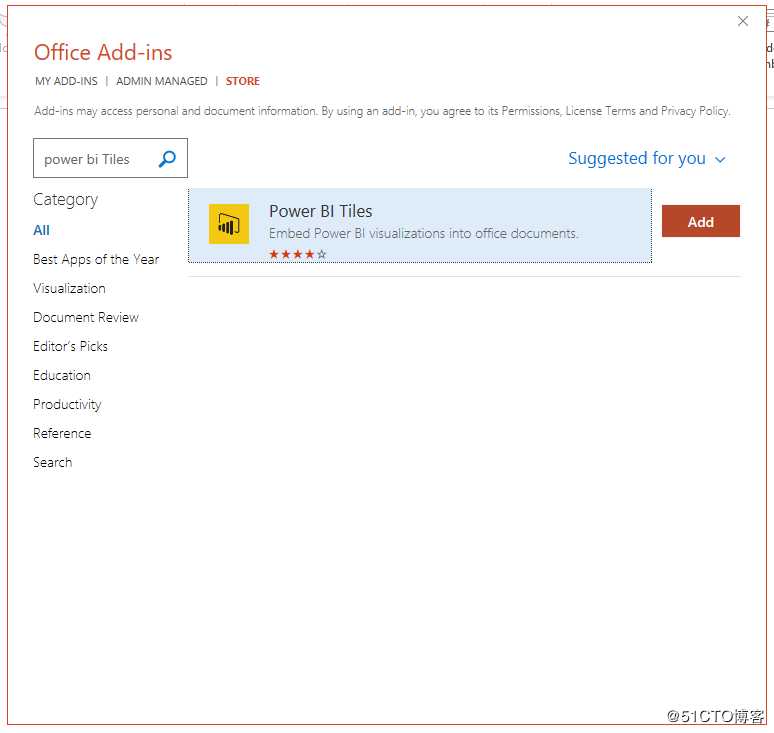
Task: Add the Power BI Tiles add-in
Action: pyautogui.click(x=700, y=221)
